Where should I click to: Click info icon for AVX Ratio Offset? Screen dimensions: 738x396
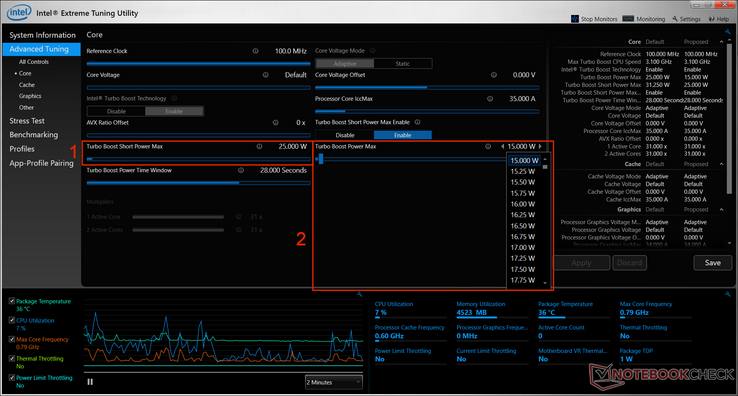[276, 122]
